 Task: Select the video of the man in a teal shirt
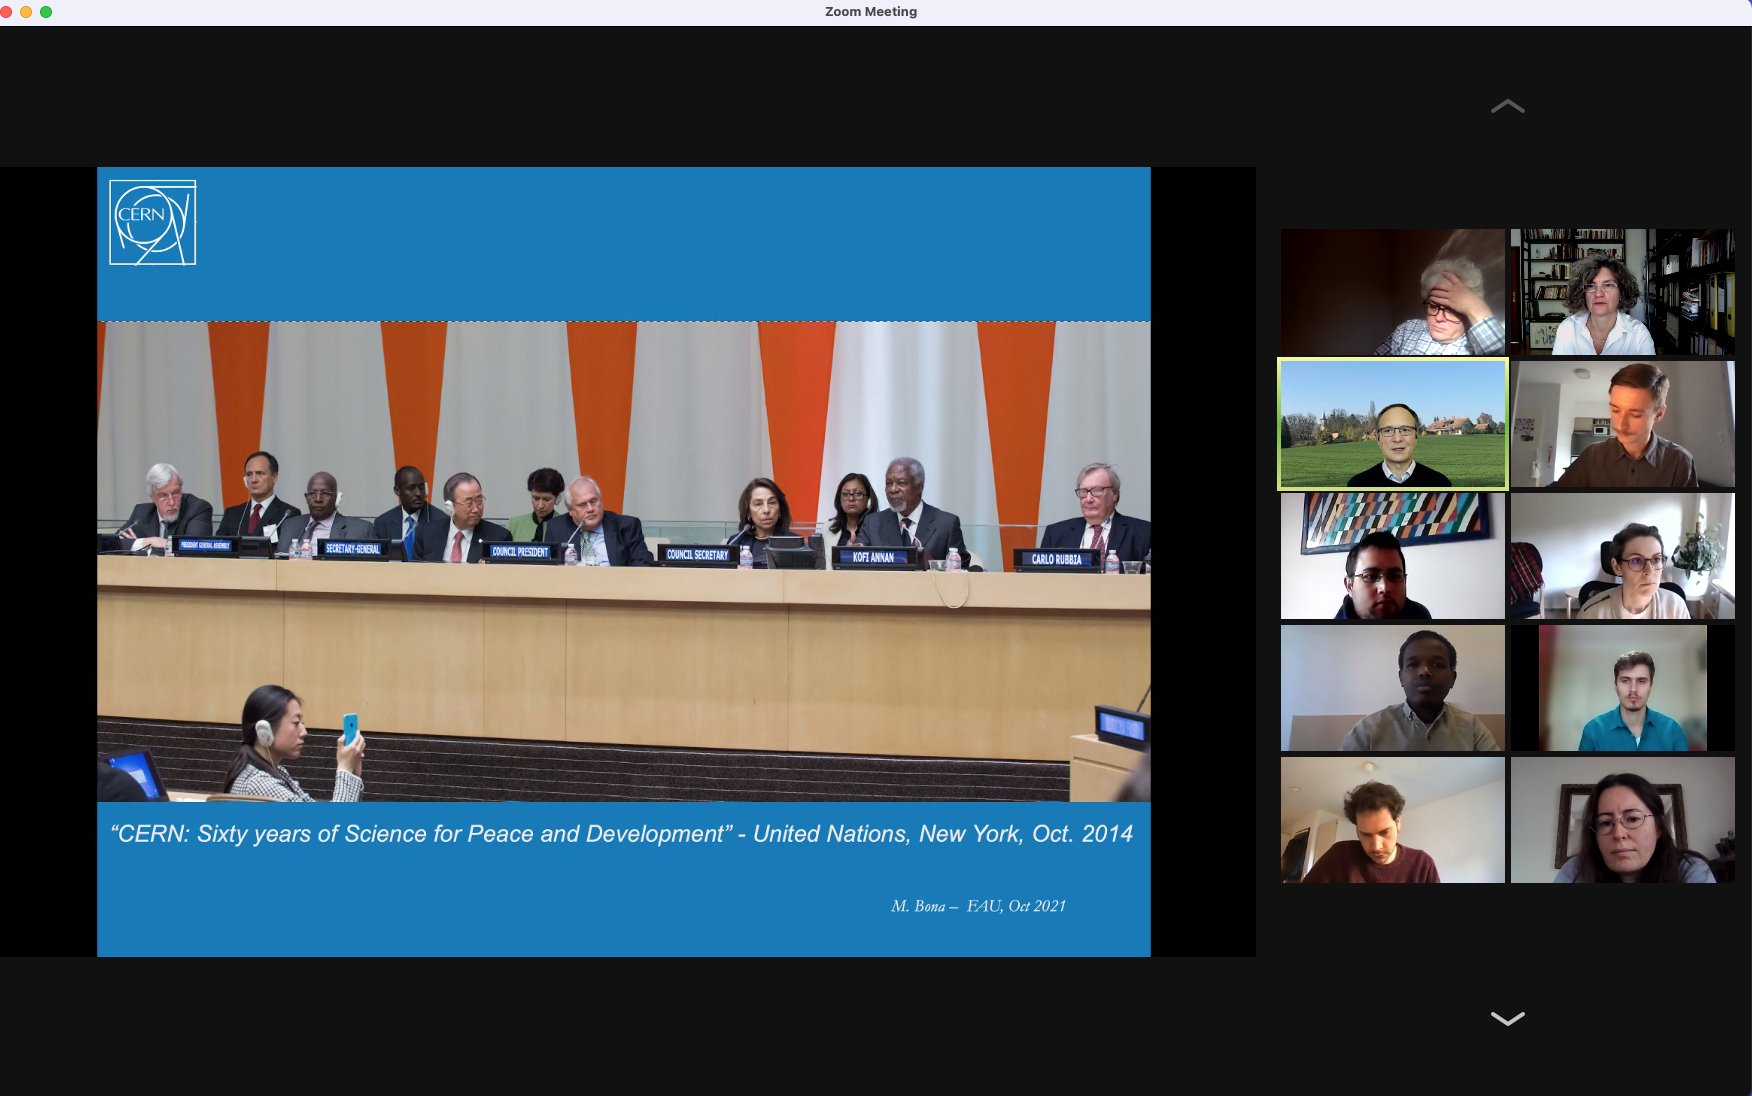click(1622, 688)
